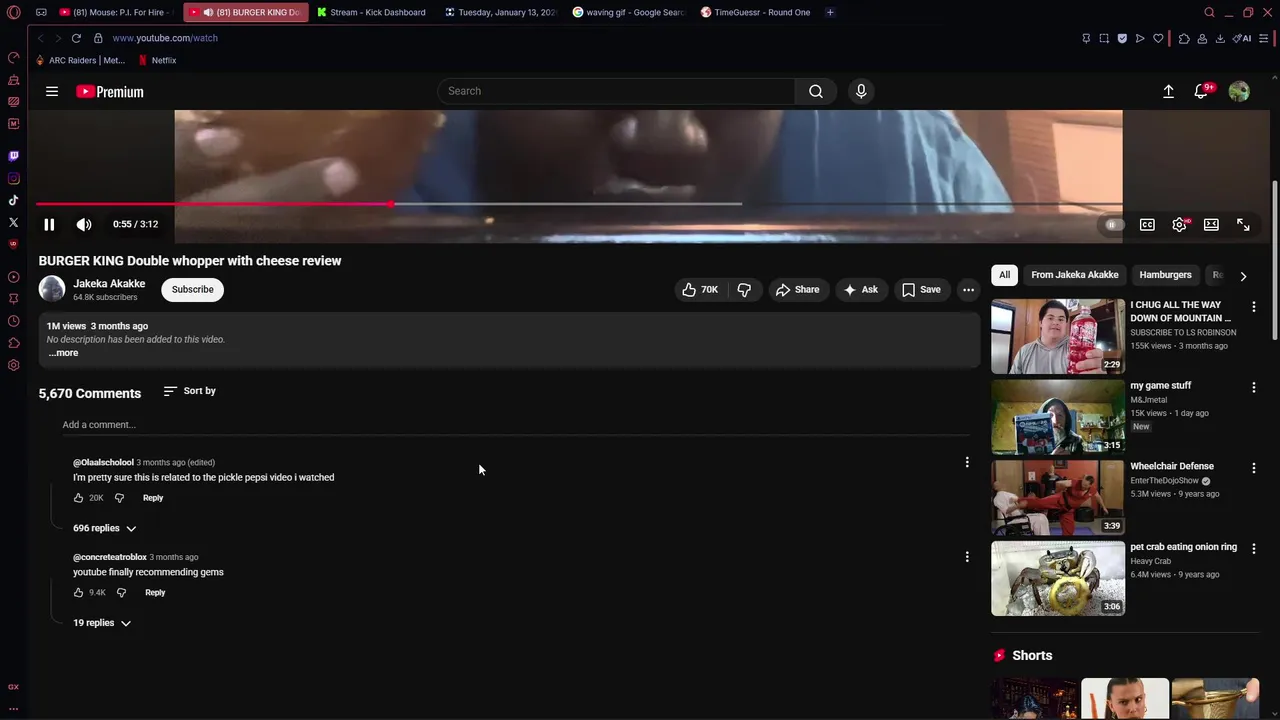Screen dimensions: 1280x720
Task: Go to YouTube Premium home logo
Action: (110, 91)
